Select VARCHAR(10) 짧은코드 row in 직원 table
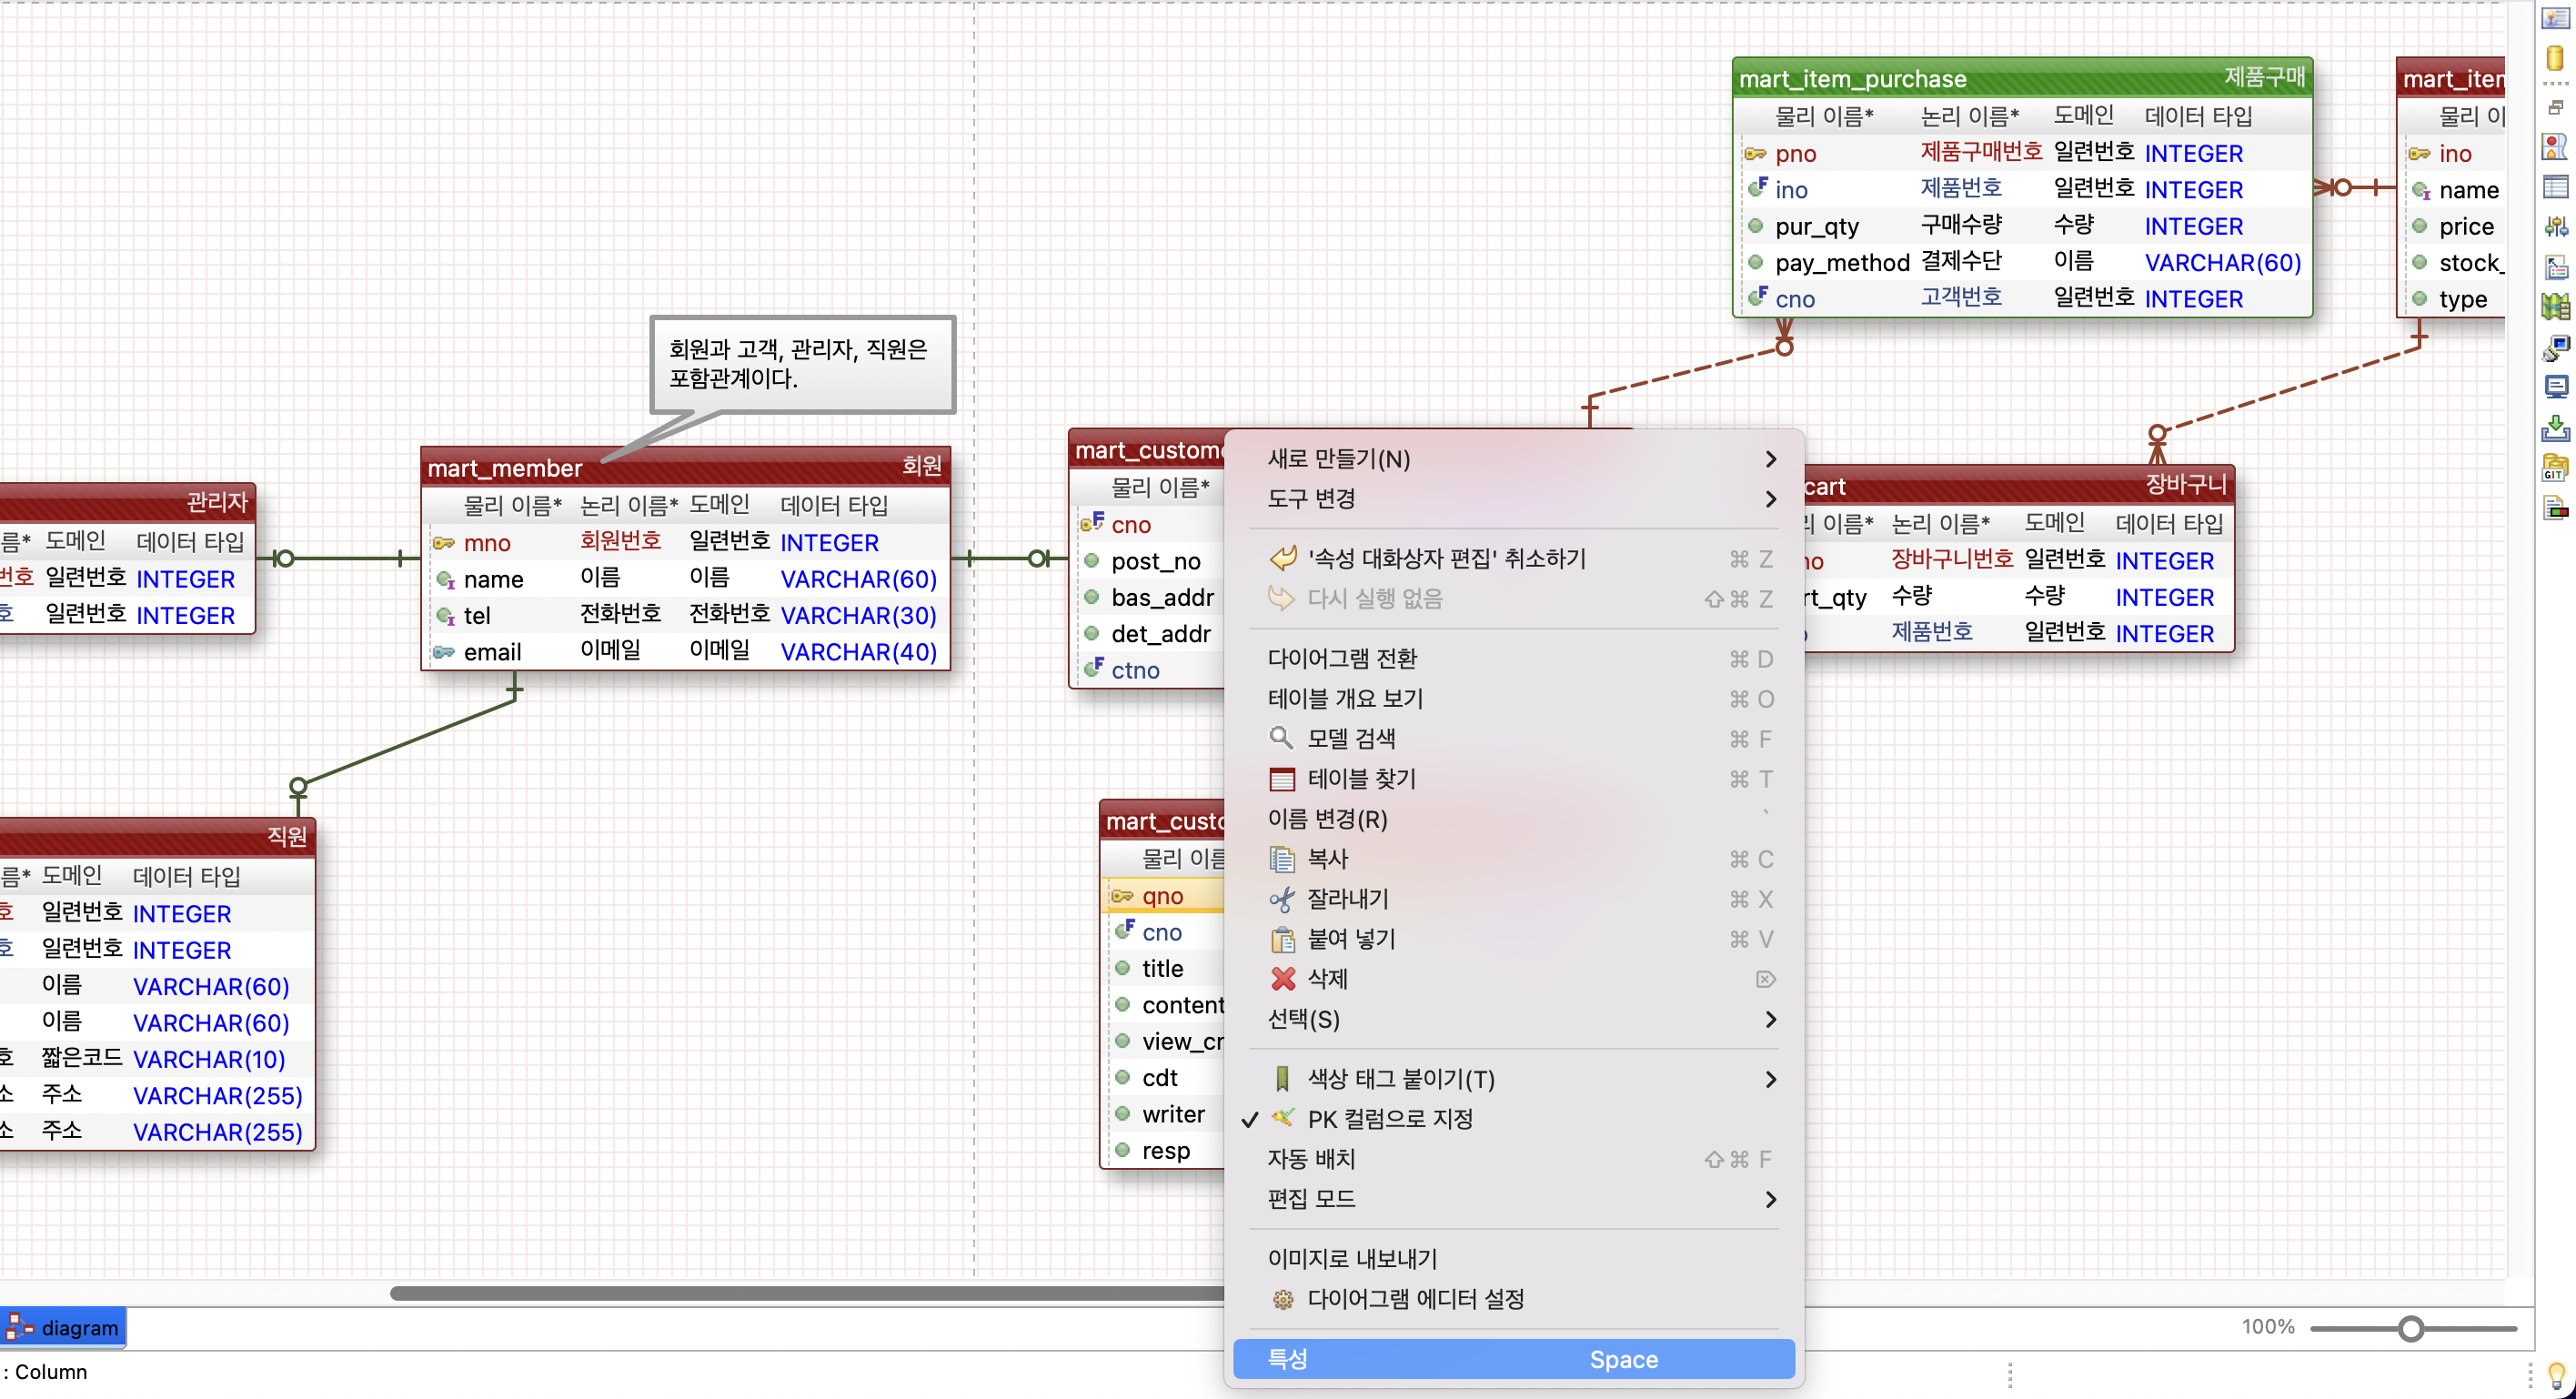This screenshot has width=2576, height=1399. click(x=156, y=1059)
